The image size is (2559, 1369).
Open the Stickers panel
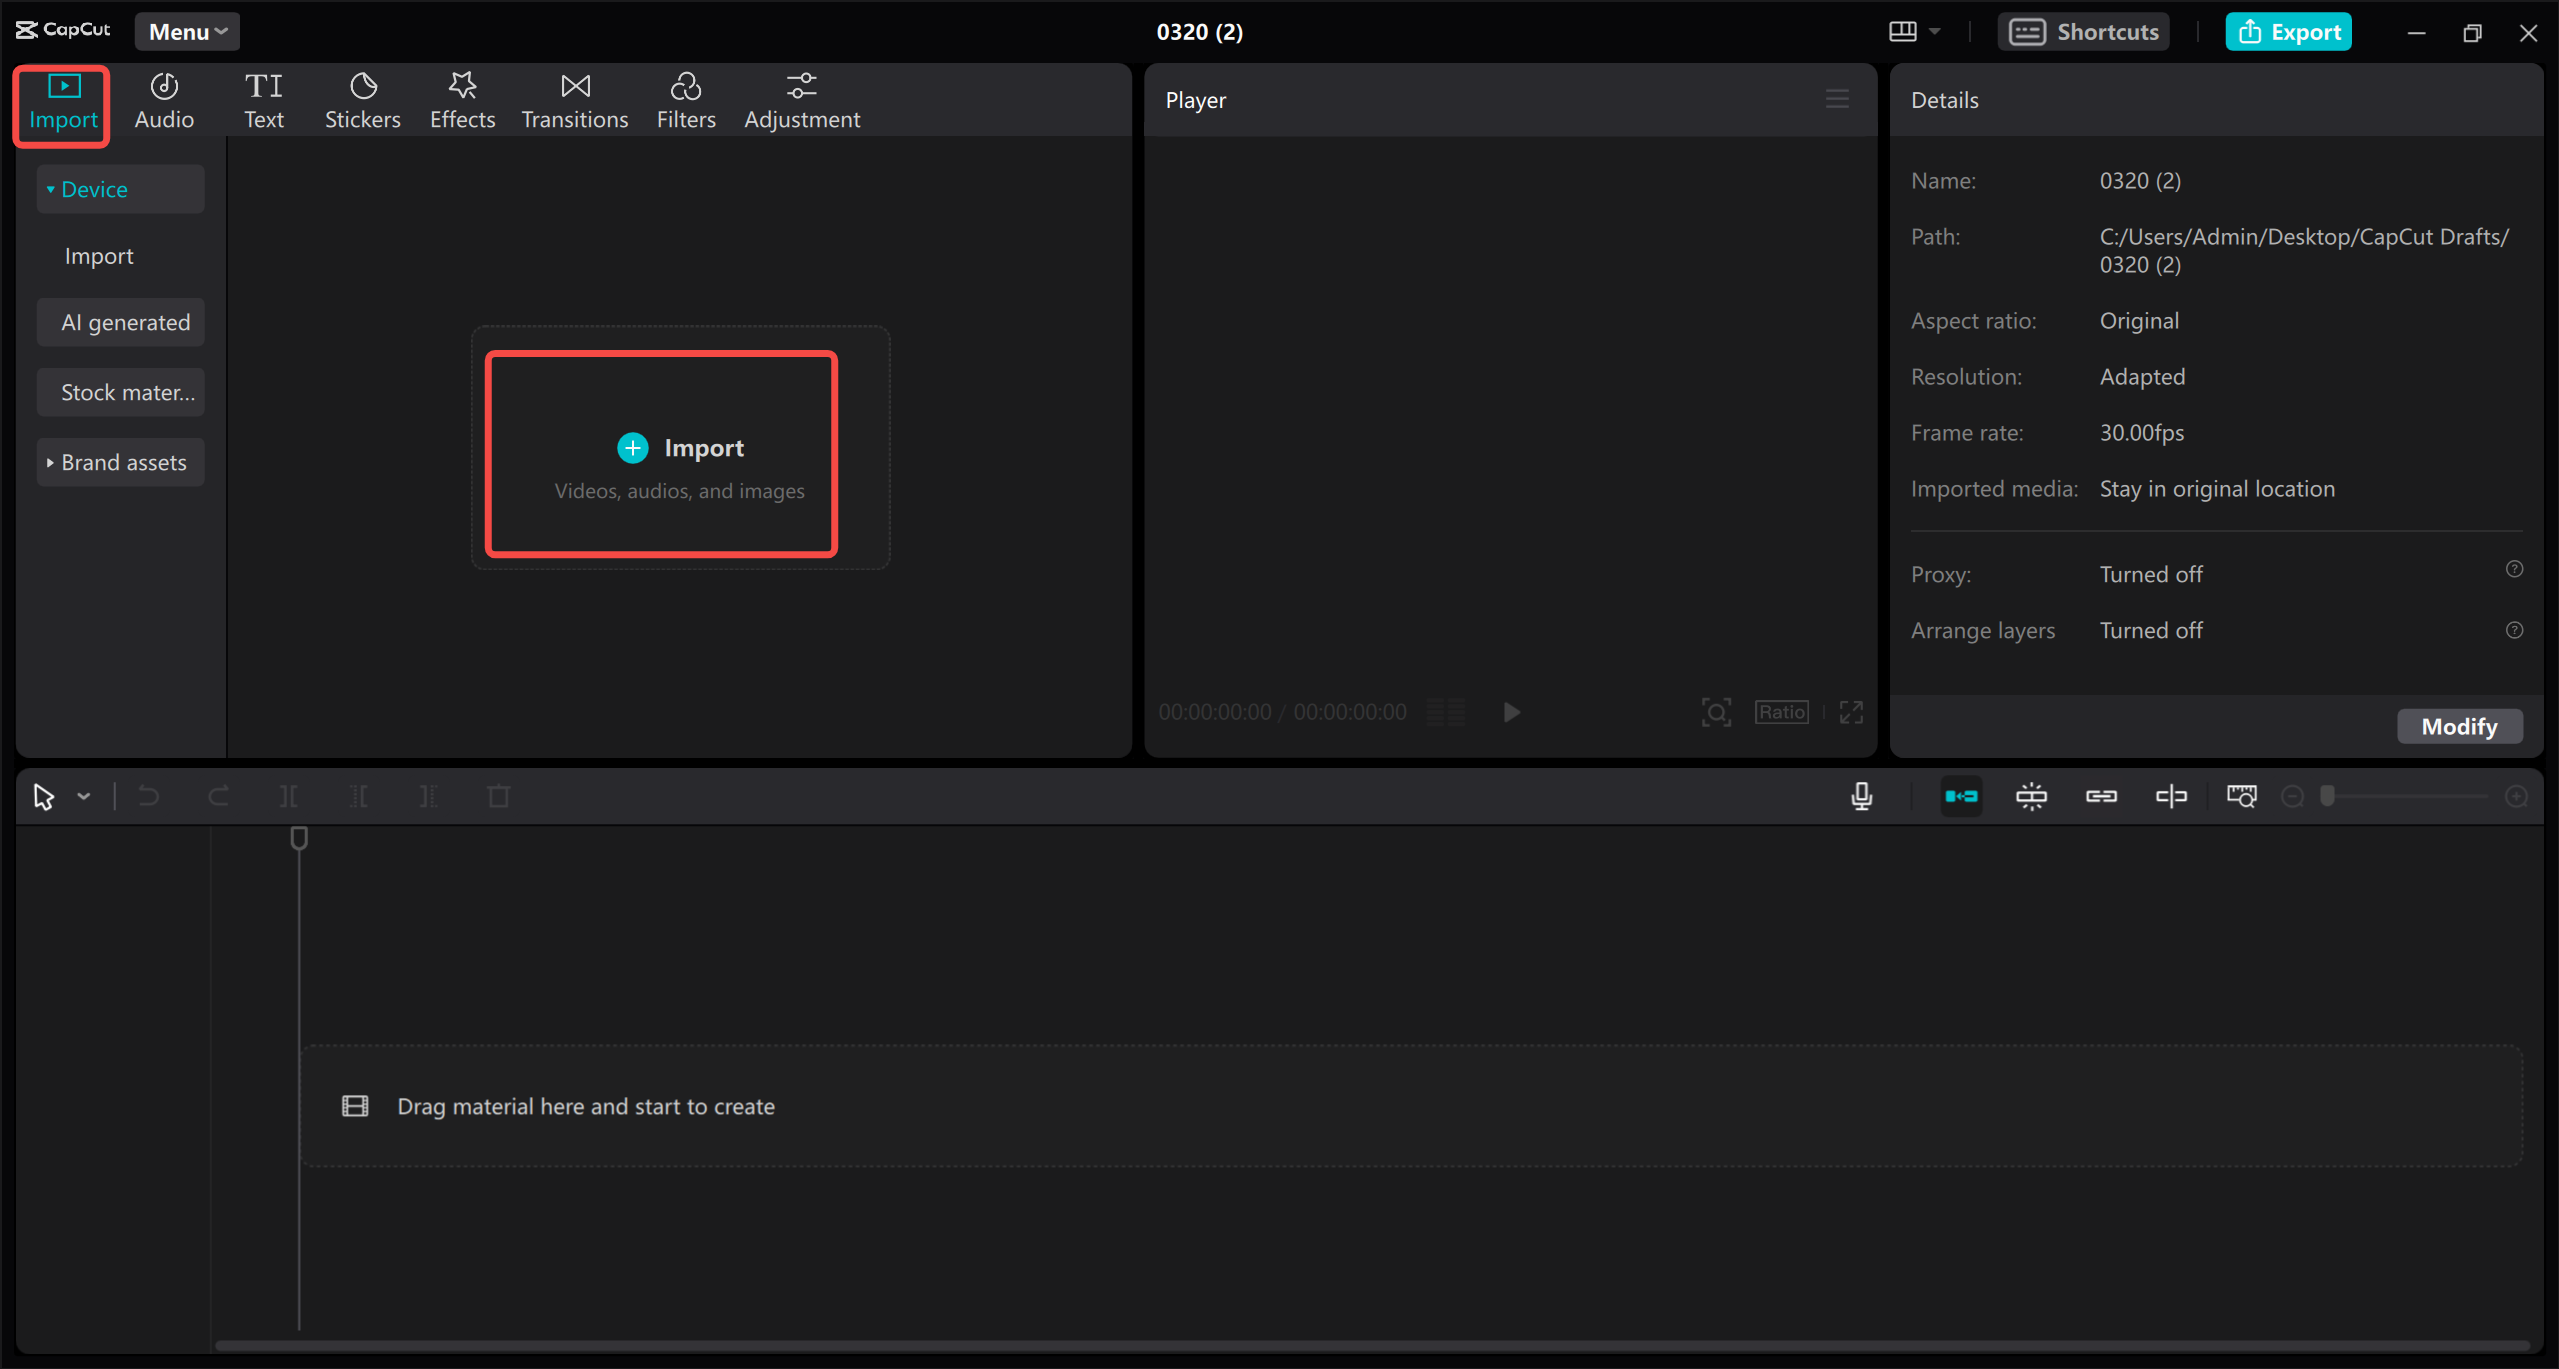pyautogui.click(x=362, y=101)
